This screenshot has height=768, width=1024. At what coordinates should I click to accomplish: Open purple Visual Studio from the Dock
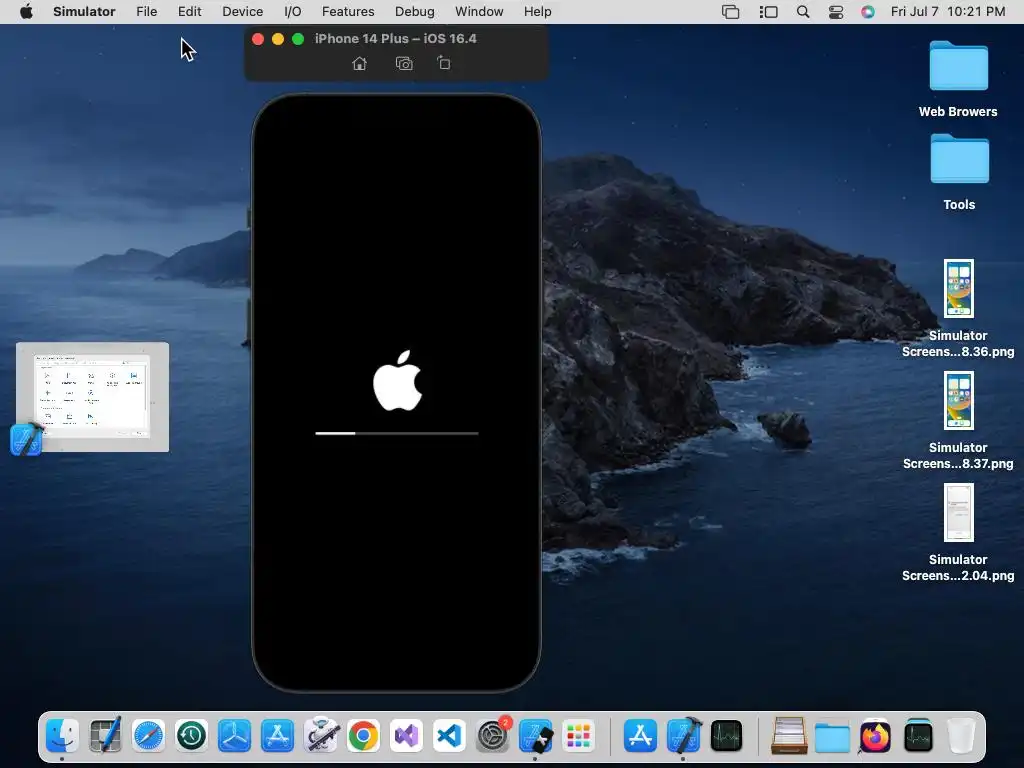click(x=406, y=736)
